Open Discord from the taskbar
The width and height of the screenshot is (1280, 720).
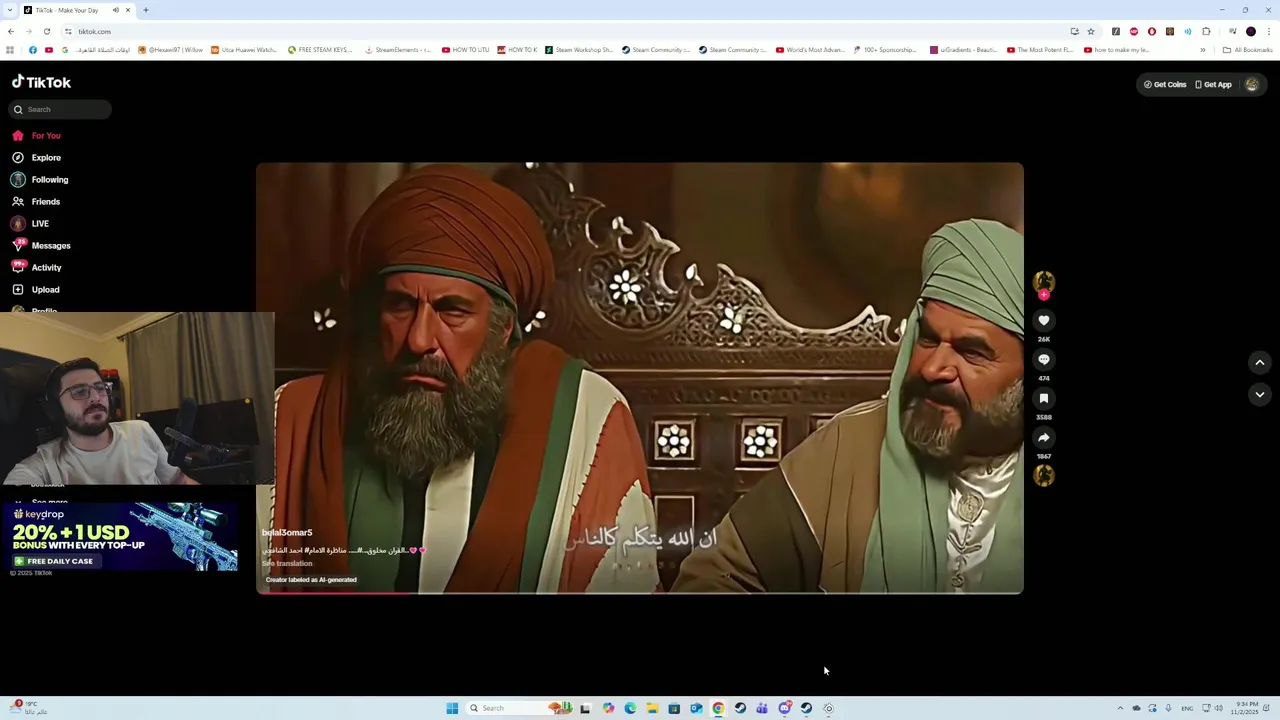point(784,708)
